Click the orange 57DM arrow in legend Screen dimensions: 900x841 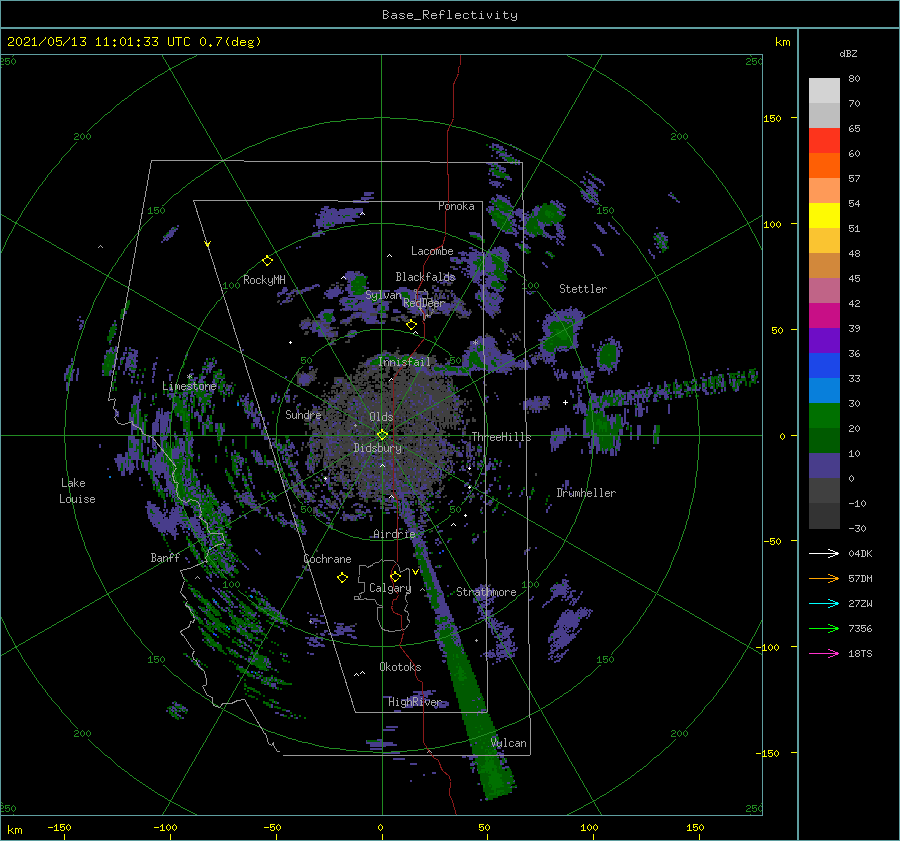[x=824, y=579]
